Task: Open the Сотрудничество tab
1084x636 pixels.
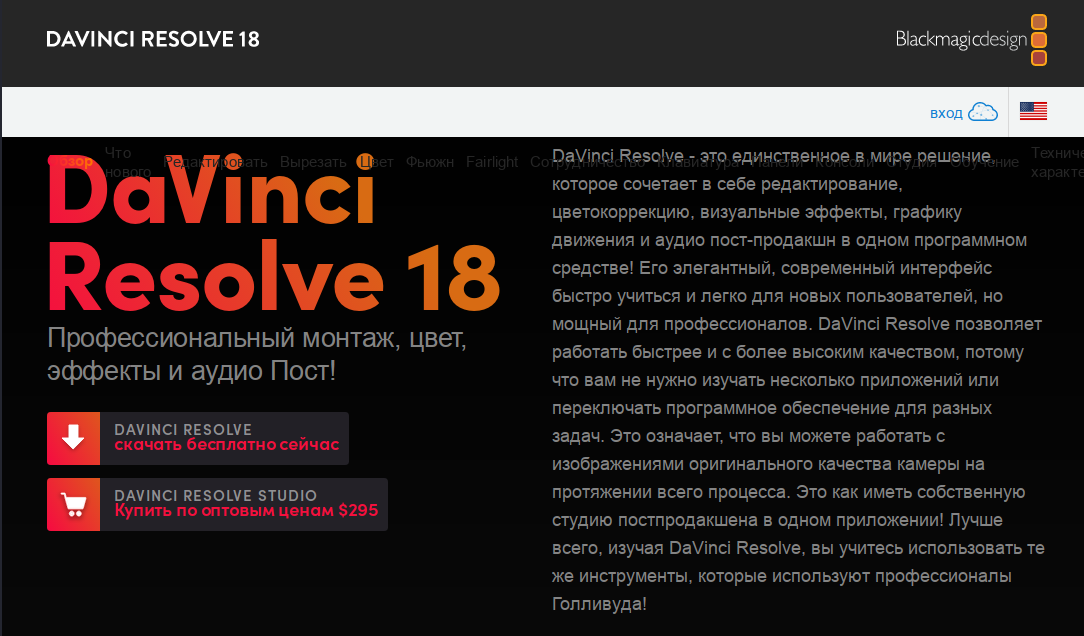Action: click(587, 162)
